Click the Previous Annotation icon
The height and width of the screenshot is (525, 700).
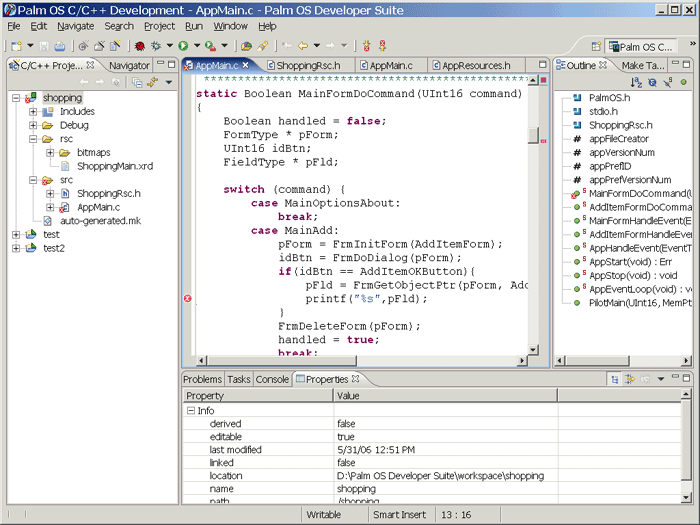(383, 46)
